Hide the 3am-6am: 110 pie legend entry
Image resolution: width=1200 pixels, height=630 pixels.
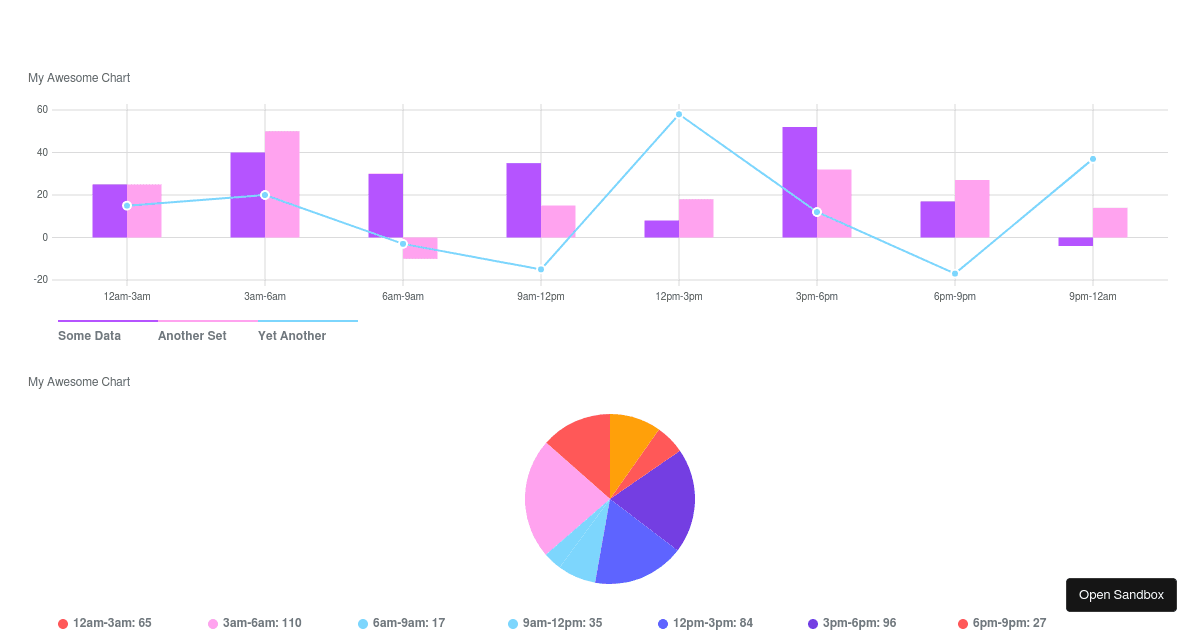263,622
